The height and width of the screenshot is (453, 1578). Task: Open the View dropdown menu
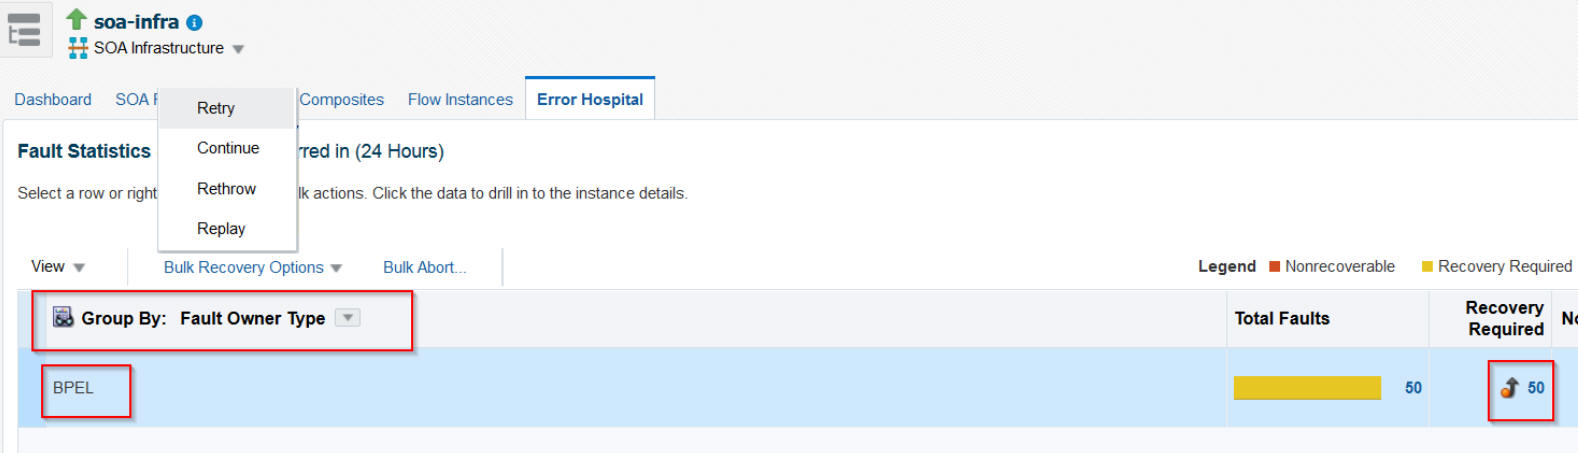click(x=58, y=267)
